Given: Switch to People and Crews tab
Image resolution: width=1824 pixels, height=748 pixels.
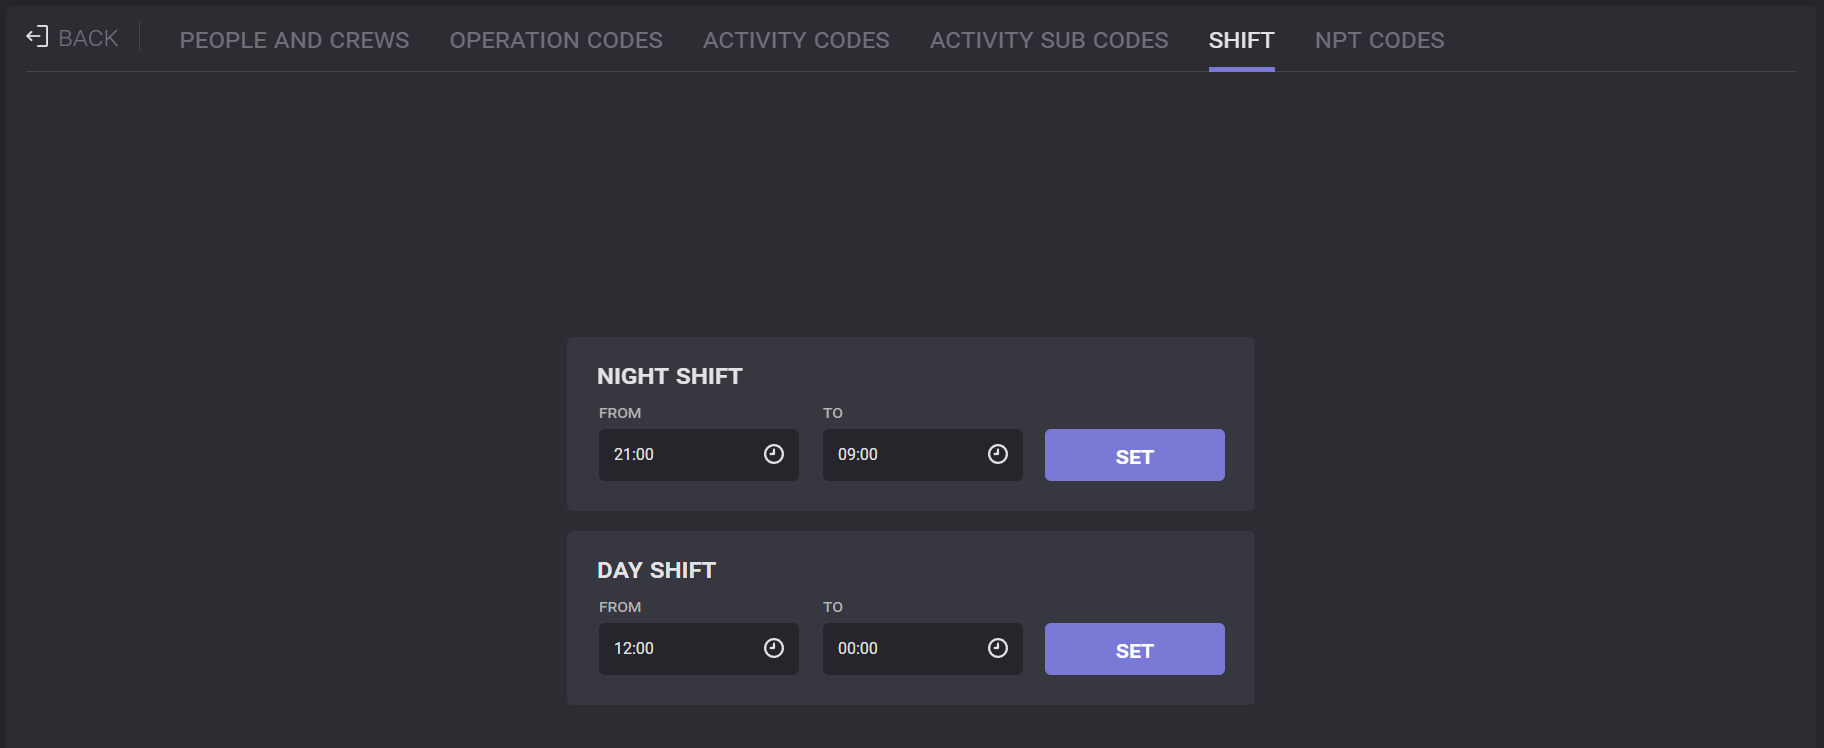Looking at the screenshot, I should tap(294, 40).
